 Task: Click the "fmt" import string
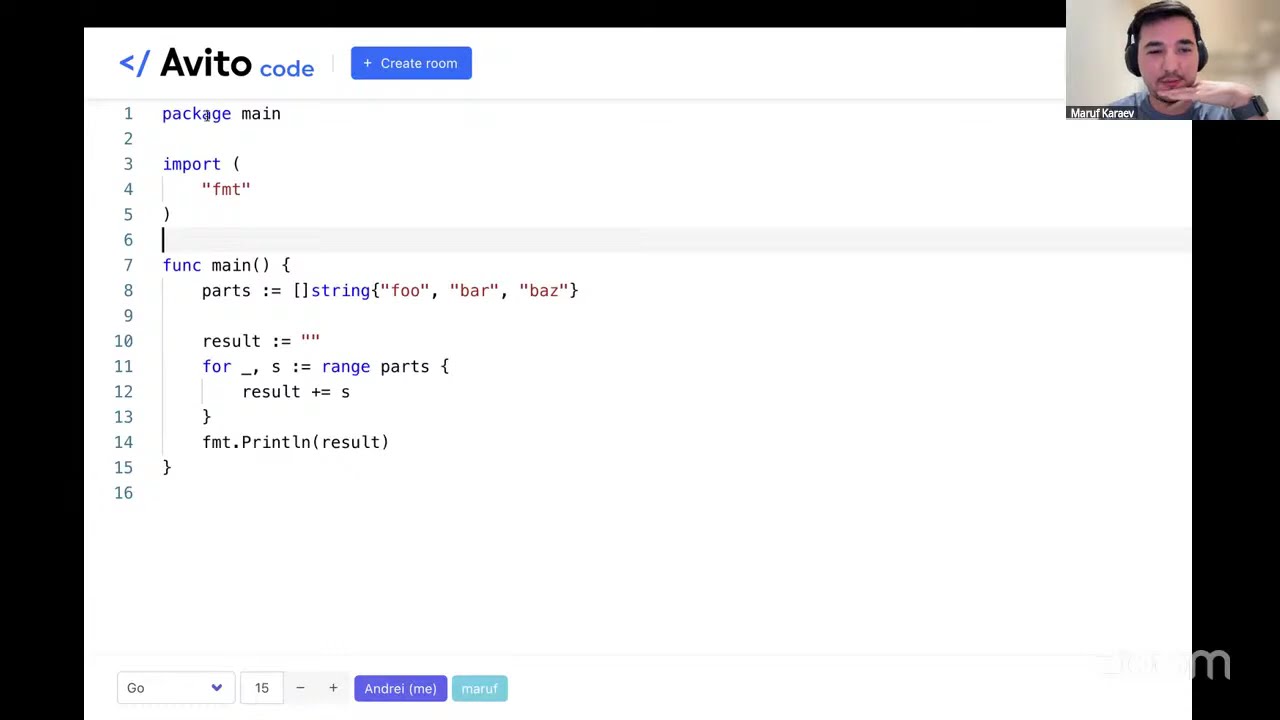tap(226, 189)
